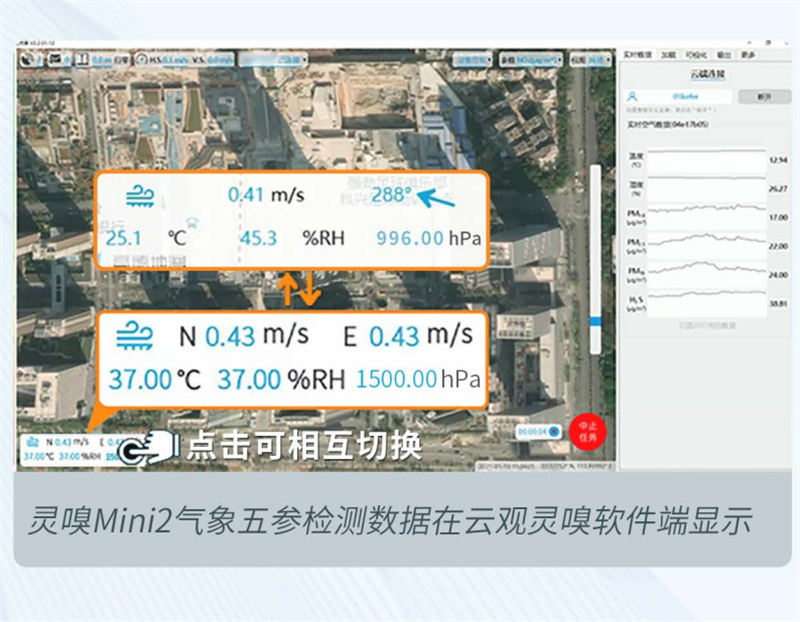The height and width of the screenshot is (622, 800).
Task: Switch to the 实时数据 tab
Action: click(x=638, y=55)
